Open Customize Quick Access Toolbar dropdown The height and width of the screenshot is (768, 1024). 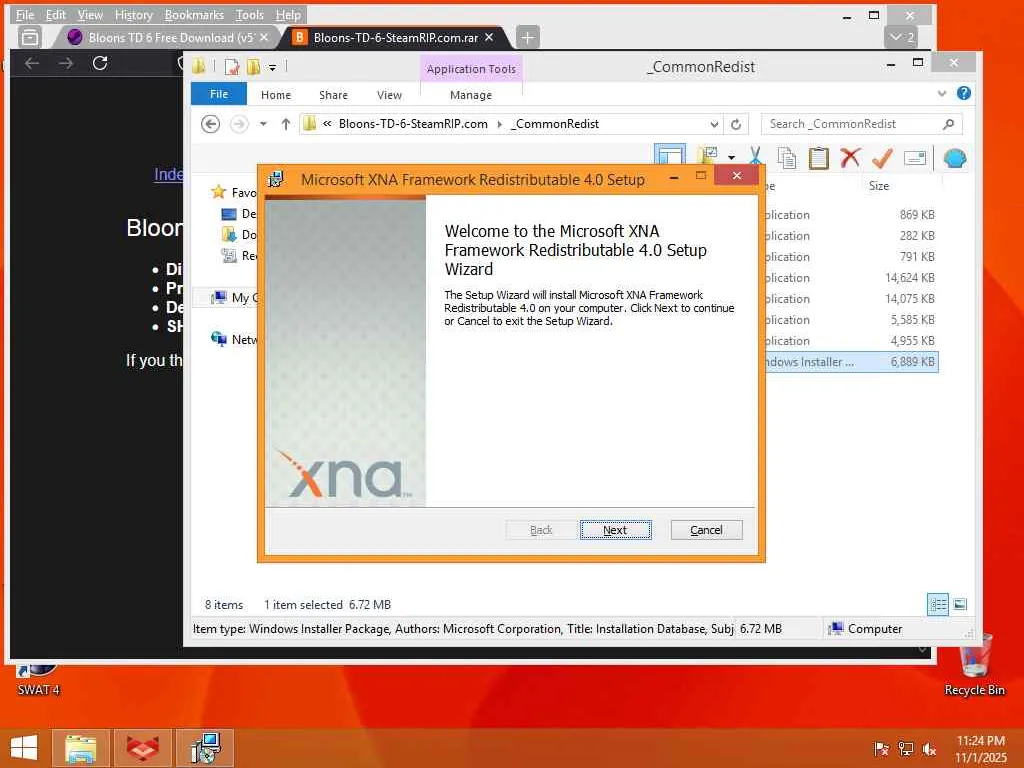pos(272,67)
